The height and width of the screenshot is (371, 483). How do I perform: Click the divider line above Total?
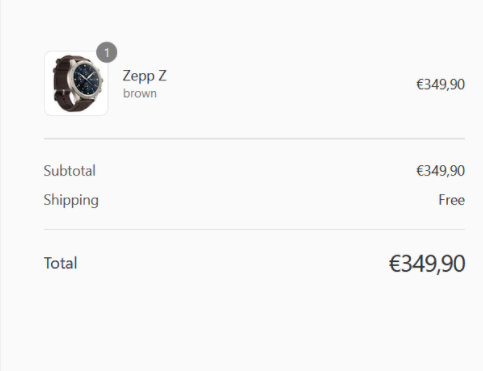click(254, 229)
